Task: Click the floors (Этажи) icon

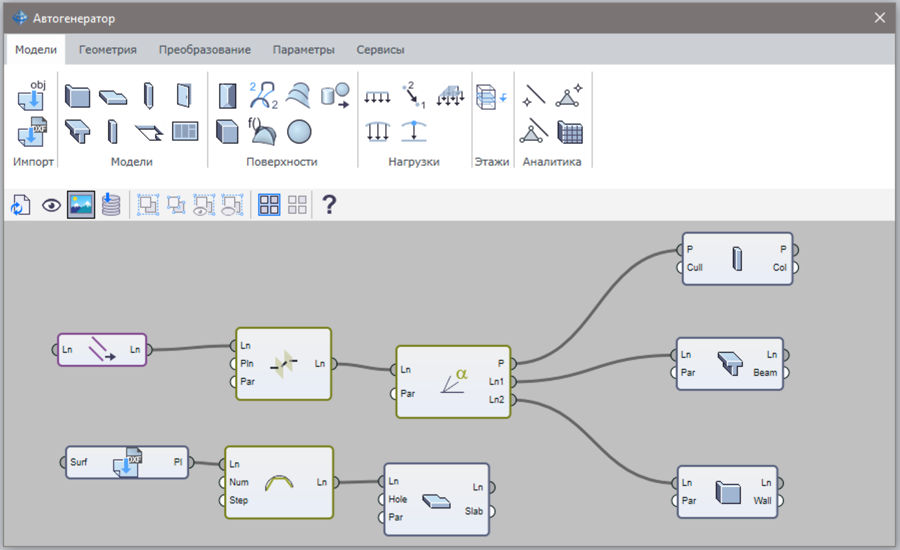Action: 491,97
